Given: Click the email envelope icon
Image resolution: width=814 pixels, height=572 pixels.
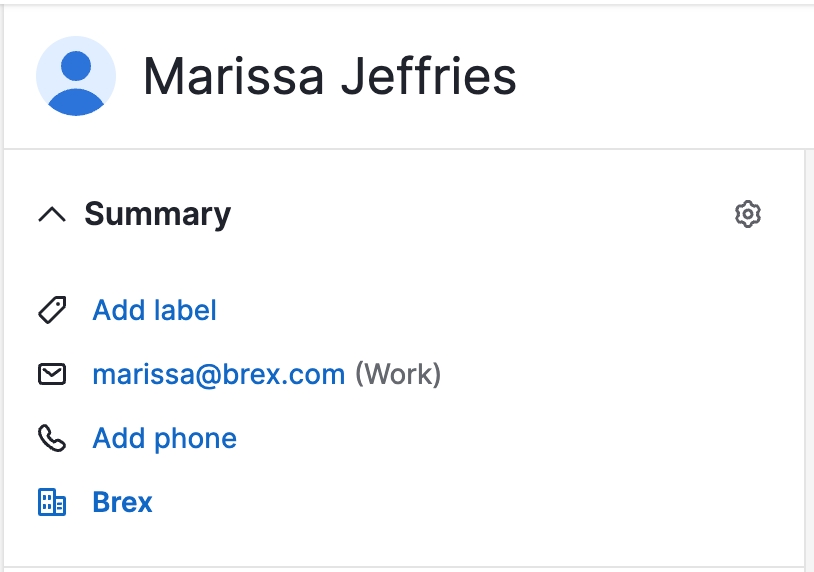Looking at the screenshot, I should [x=52, y=374].
